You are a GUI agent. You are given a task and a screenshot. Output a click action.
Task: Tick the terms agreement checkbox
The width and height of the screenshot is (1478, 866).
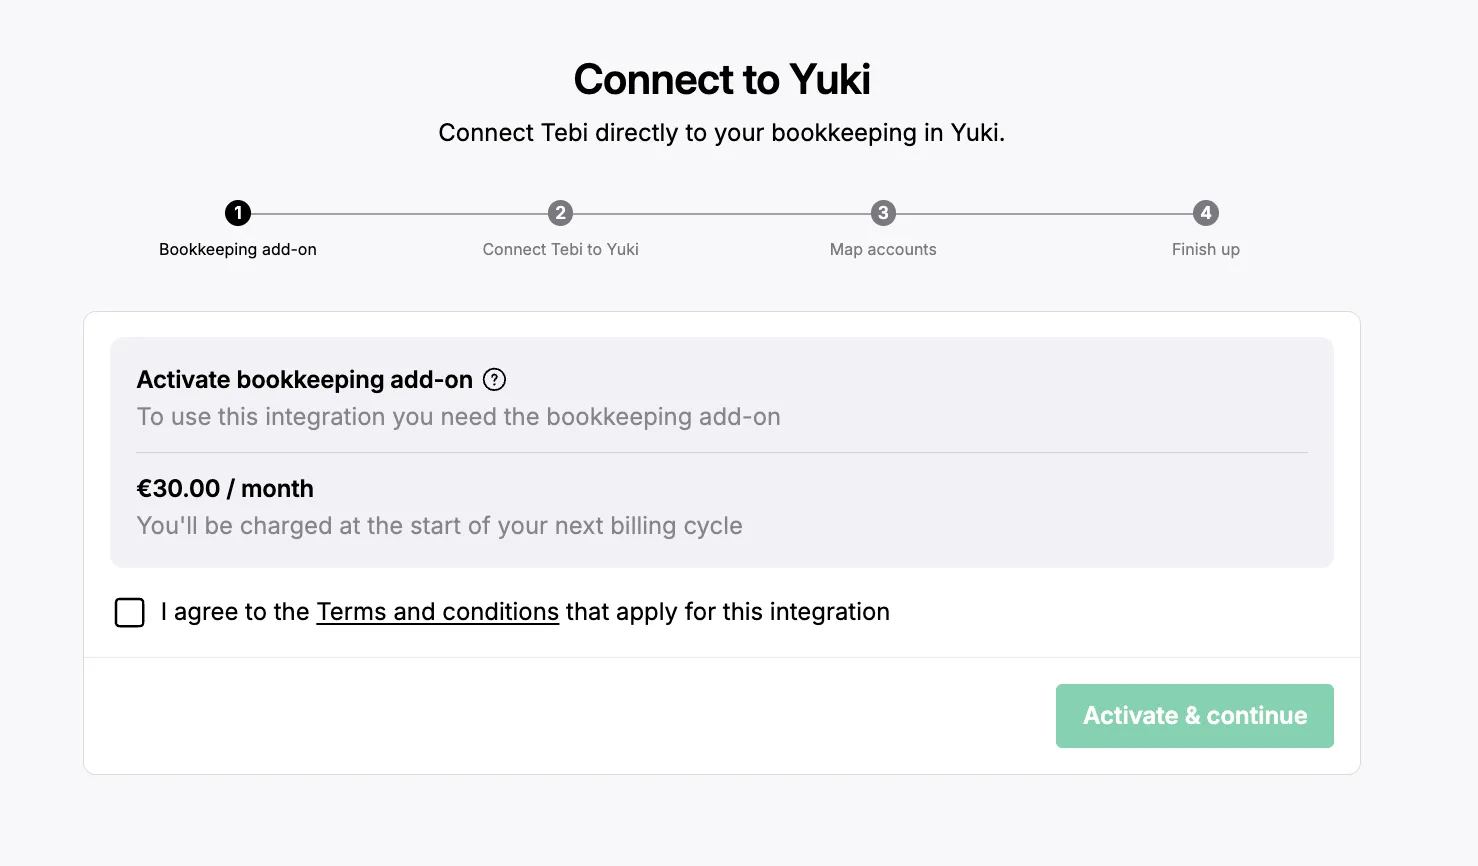tap(130, 612)
